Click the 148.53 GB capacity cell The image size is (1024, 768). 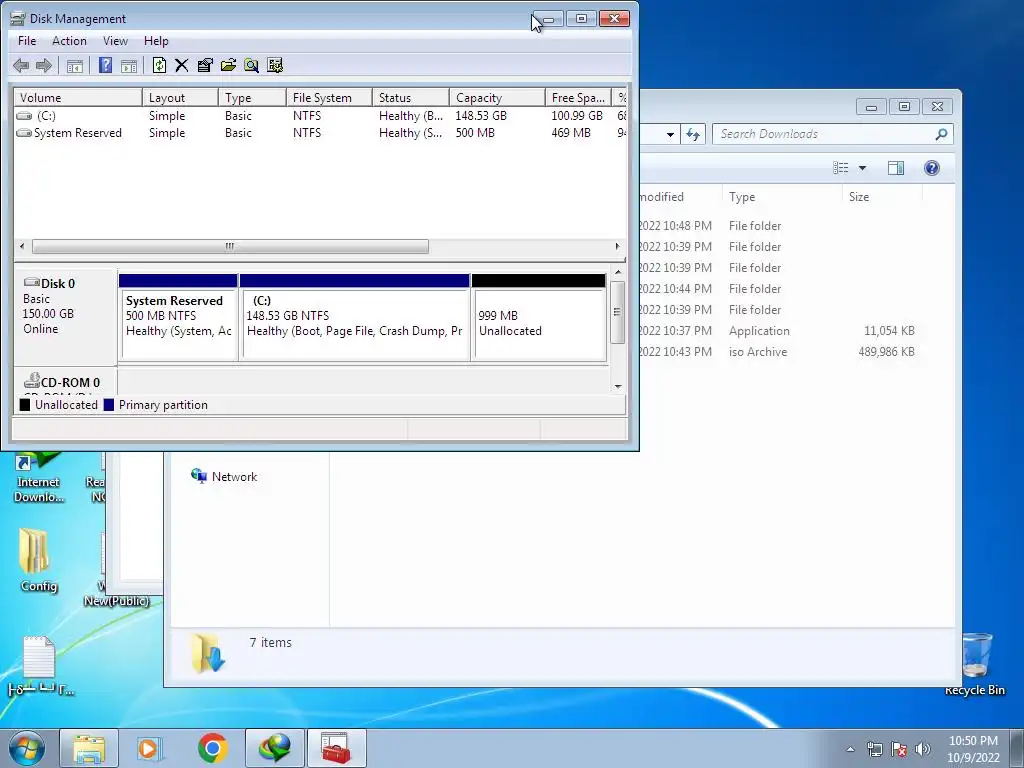[x=481, y=116]
